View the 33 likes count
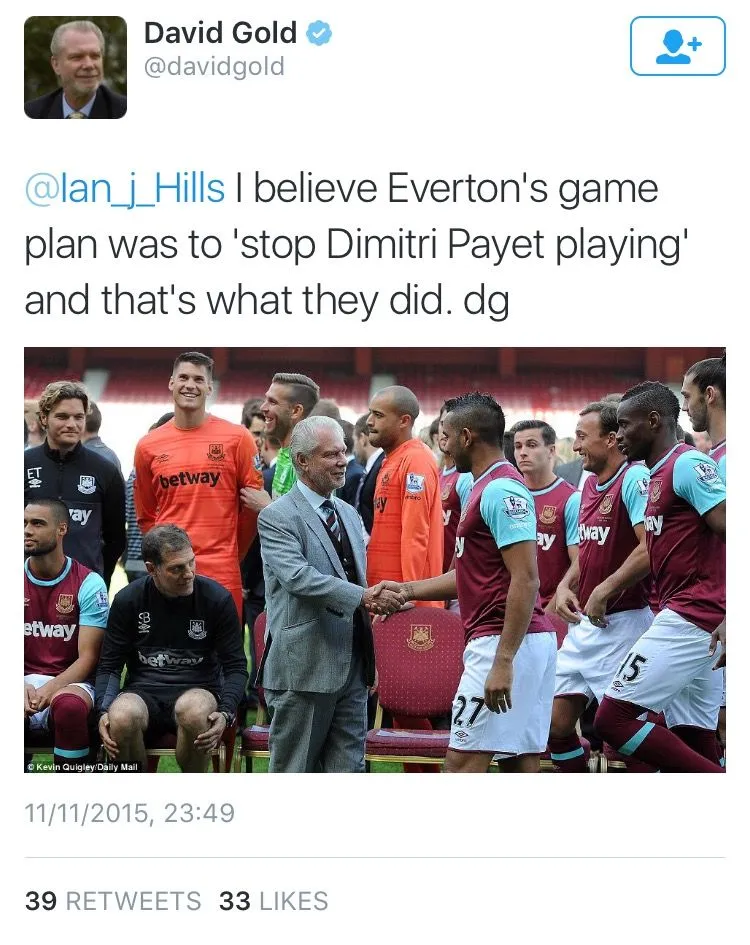The width and height of the screenshot is (750, 945). pyautogui.click(x=235, y=902)
